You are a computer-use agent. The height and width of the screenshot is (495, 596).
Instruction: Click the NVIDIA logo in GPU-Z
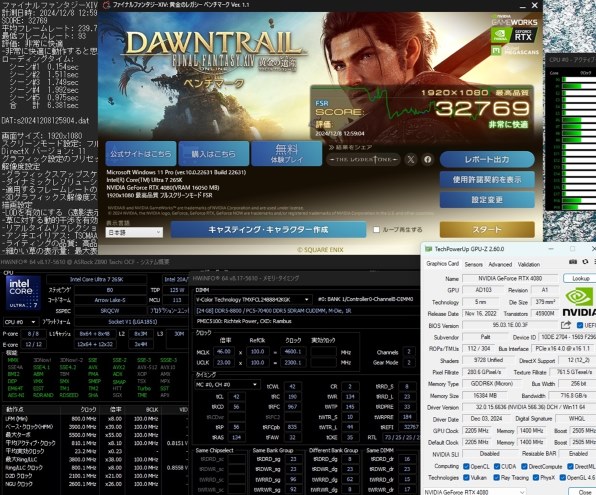coord(579,302)
